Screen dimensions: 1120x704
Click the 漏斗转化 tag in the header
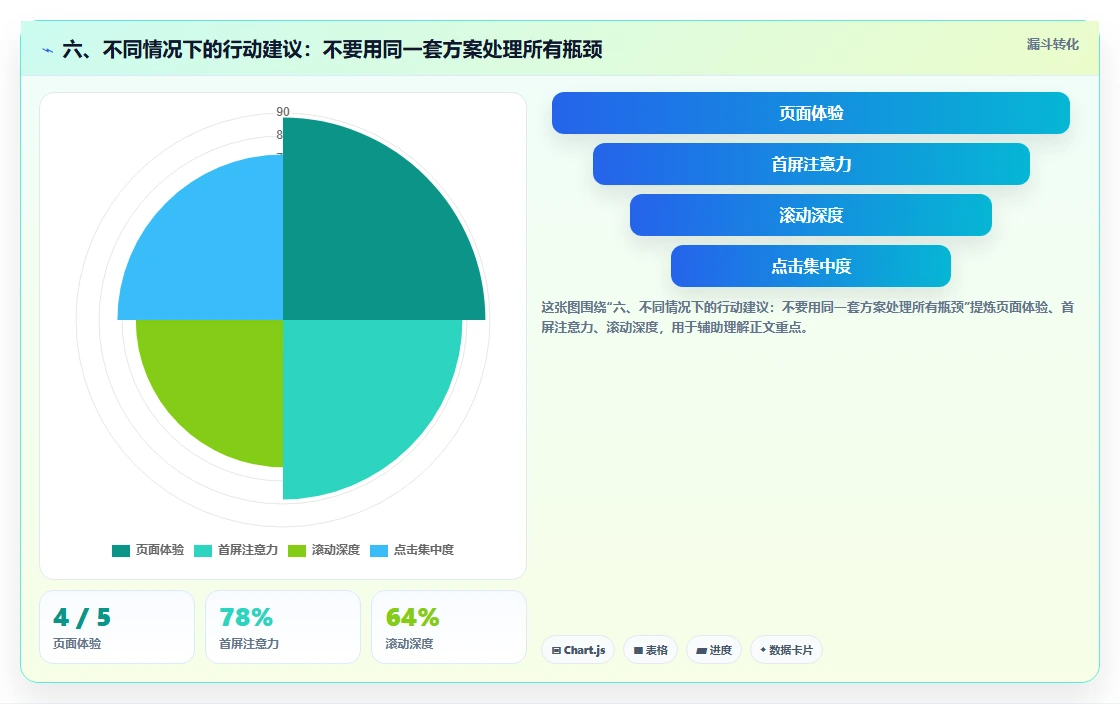1052,44
